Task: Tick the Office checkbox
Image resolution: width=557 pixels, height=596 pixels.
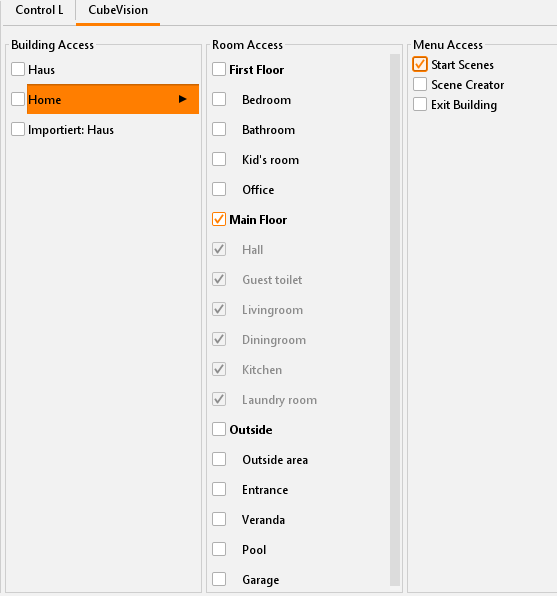Action: 219,189
